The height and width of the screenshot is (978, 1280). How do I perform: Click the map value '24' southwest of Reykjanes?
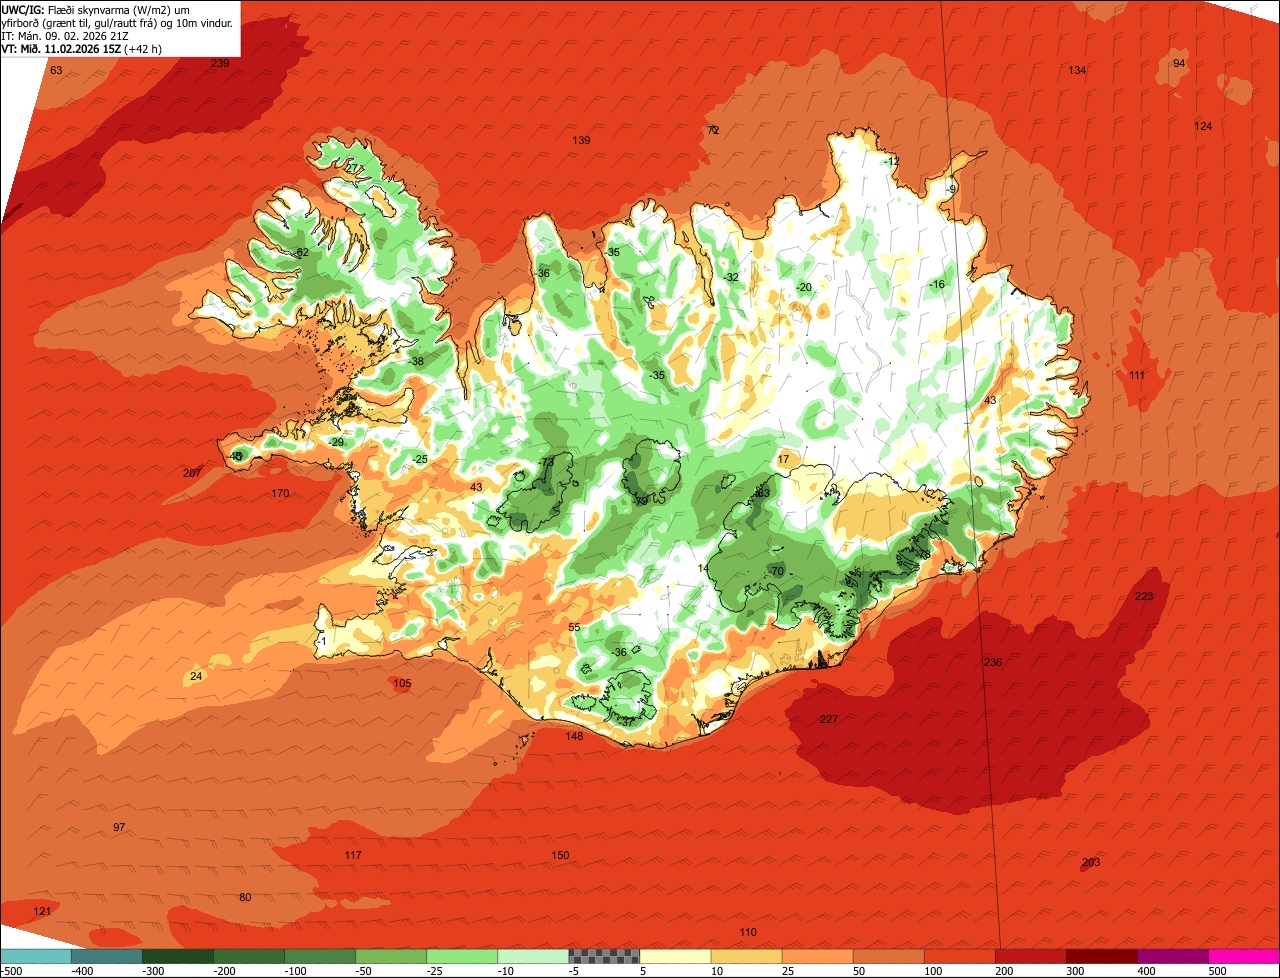(x=196, y=677)
